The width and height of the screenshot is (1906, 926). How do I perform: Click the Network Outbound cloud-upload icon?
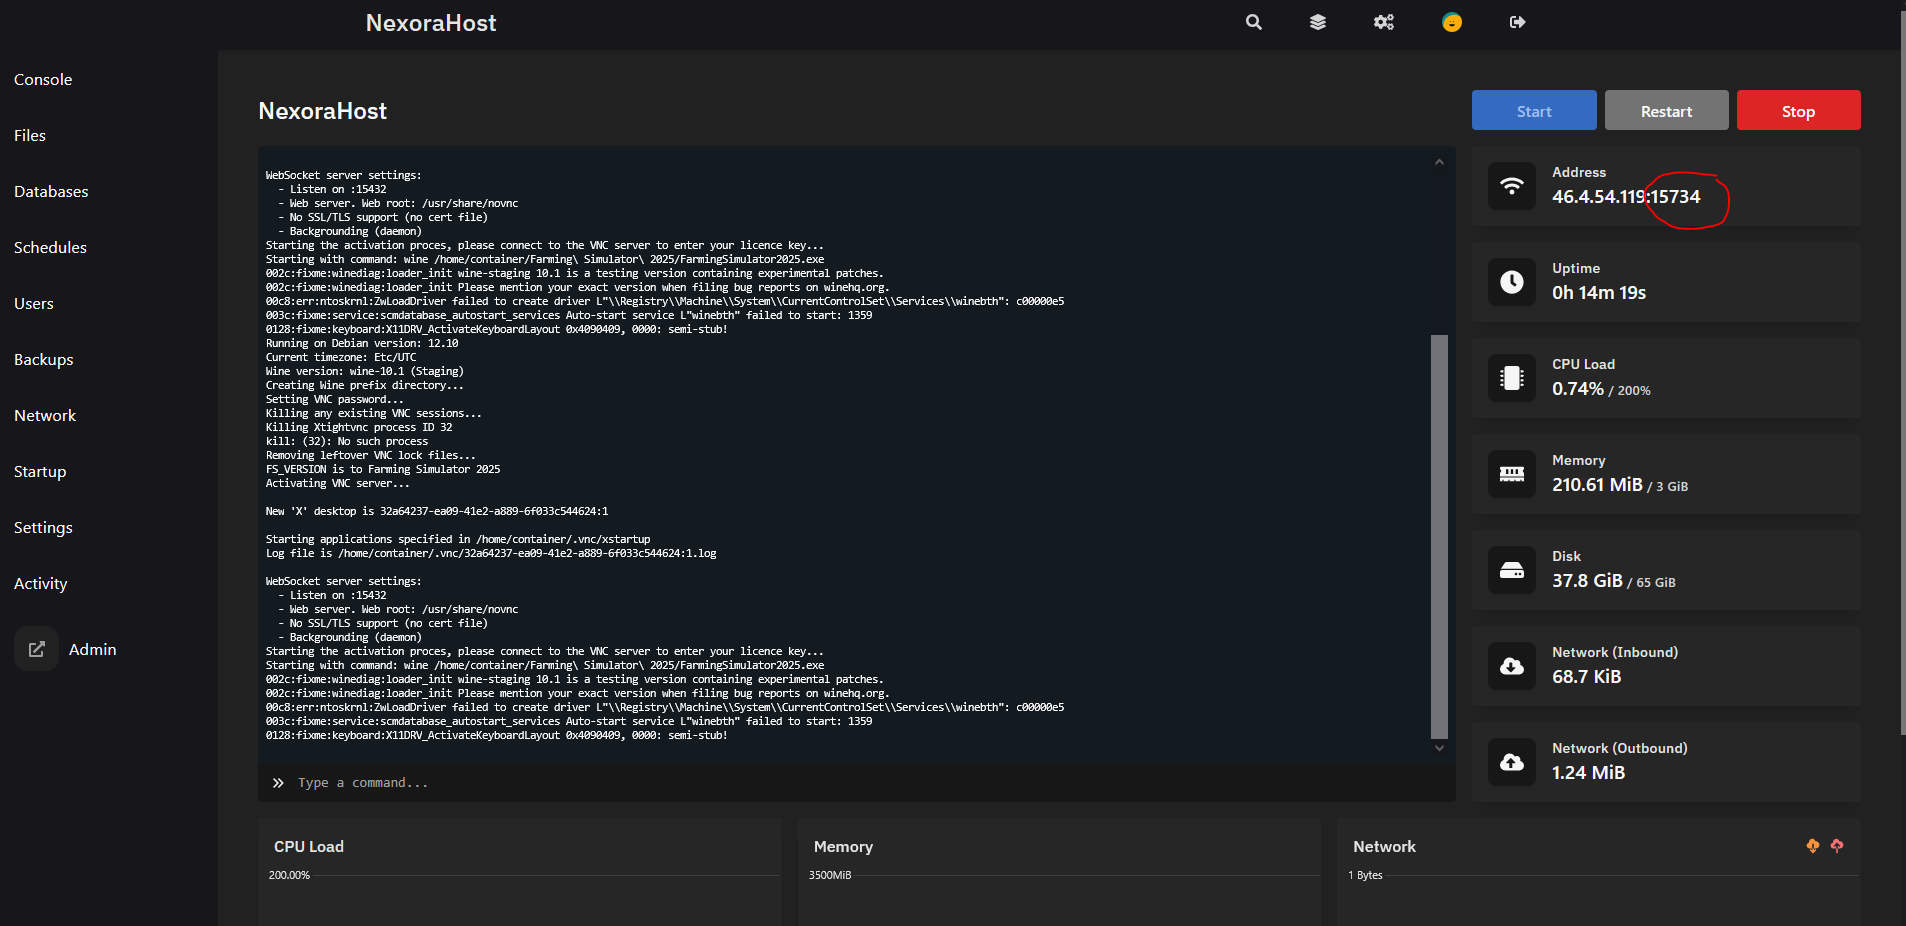pyautogui.click(x=1512, y=762)
